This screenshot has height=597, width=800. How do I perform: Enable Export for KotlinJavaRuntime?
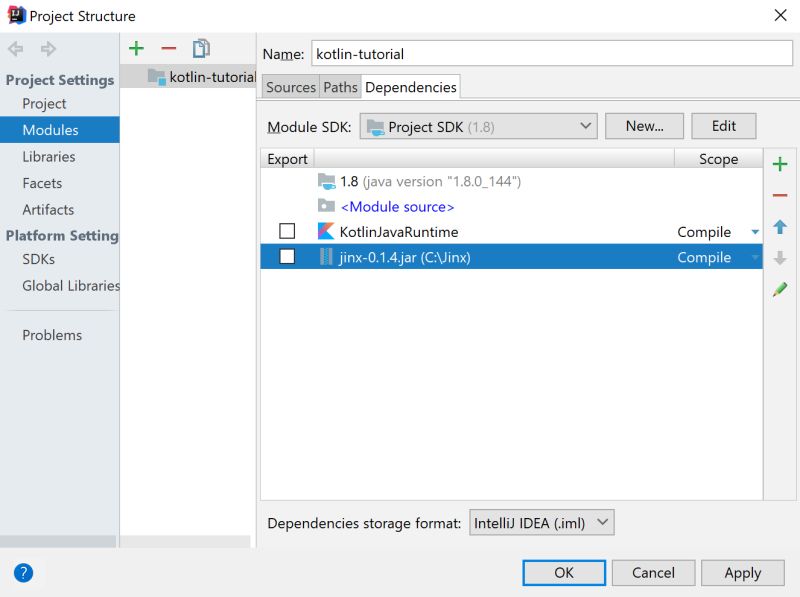(287, 230)
